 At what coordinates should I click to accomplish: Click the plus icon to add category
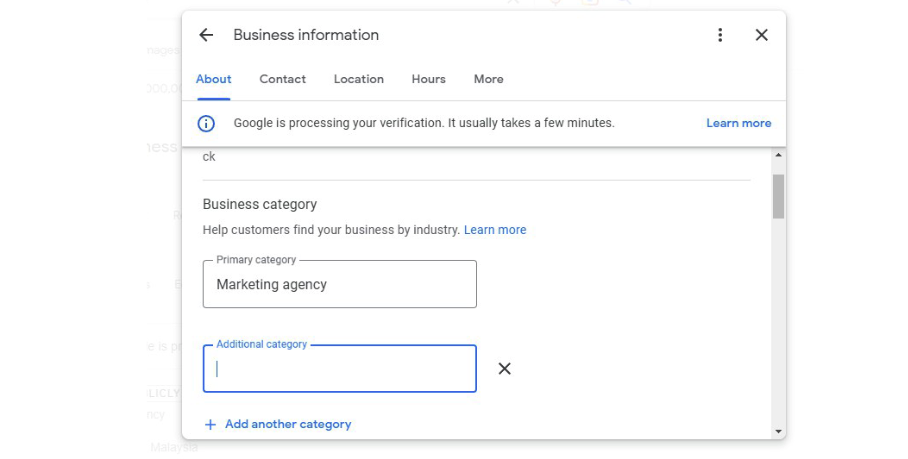tap(210, 424)
